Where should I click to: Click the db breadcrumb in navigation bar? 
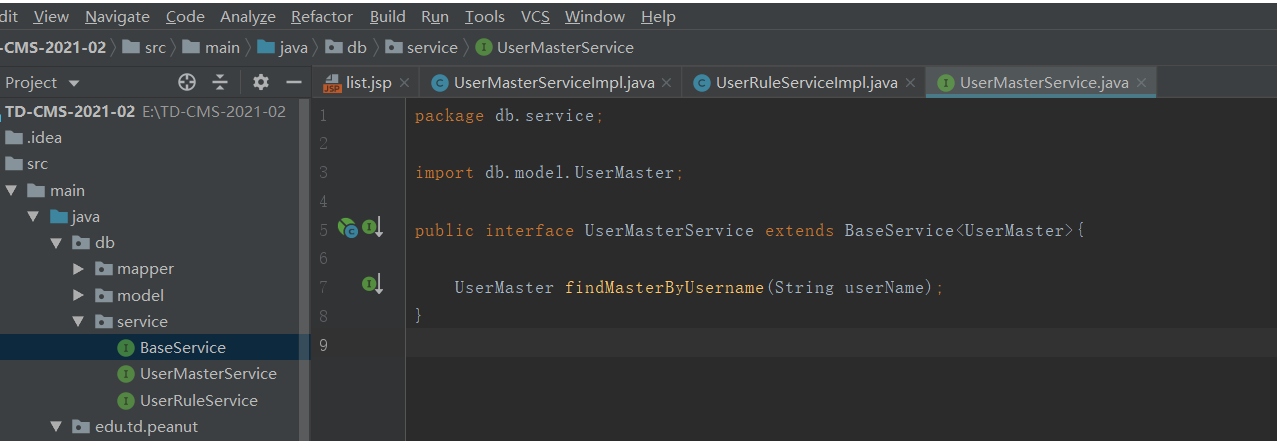pos(346,47)
